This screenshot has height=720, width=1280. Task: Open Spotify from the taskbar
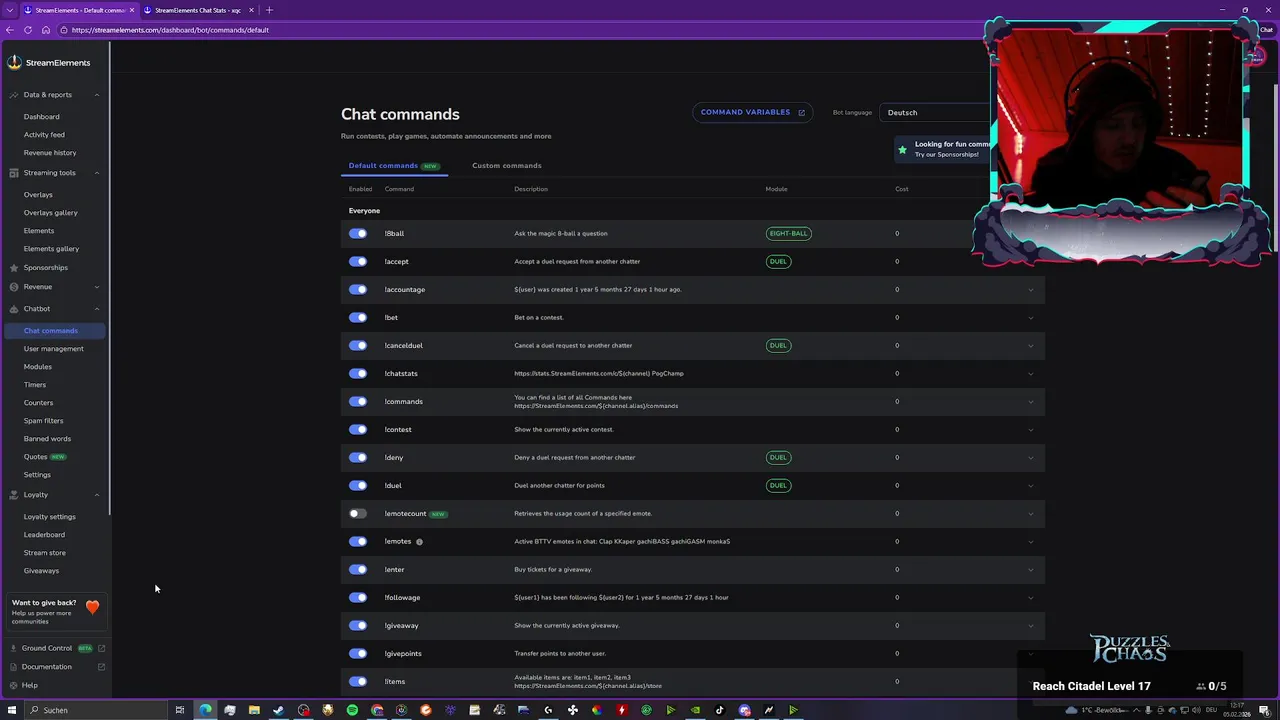(x=352, y=710)
